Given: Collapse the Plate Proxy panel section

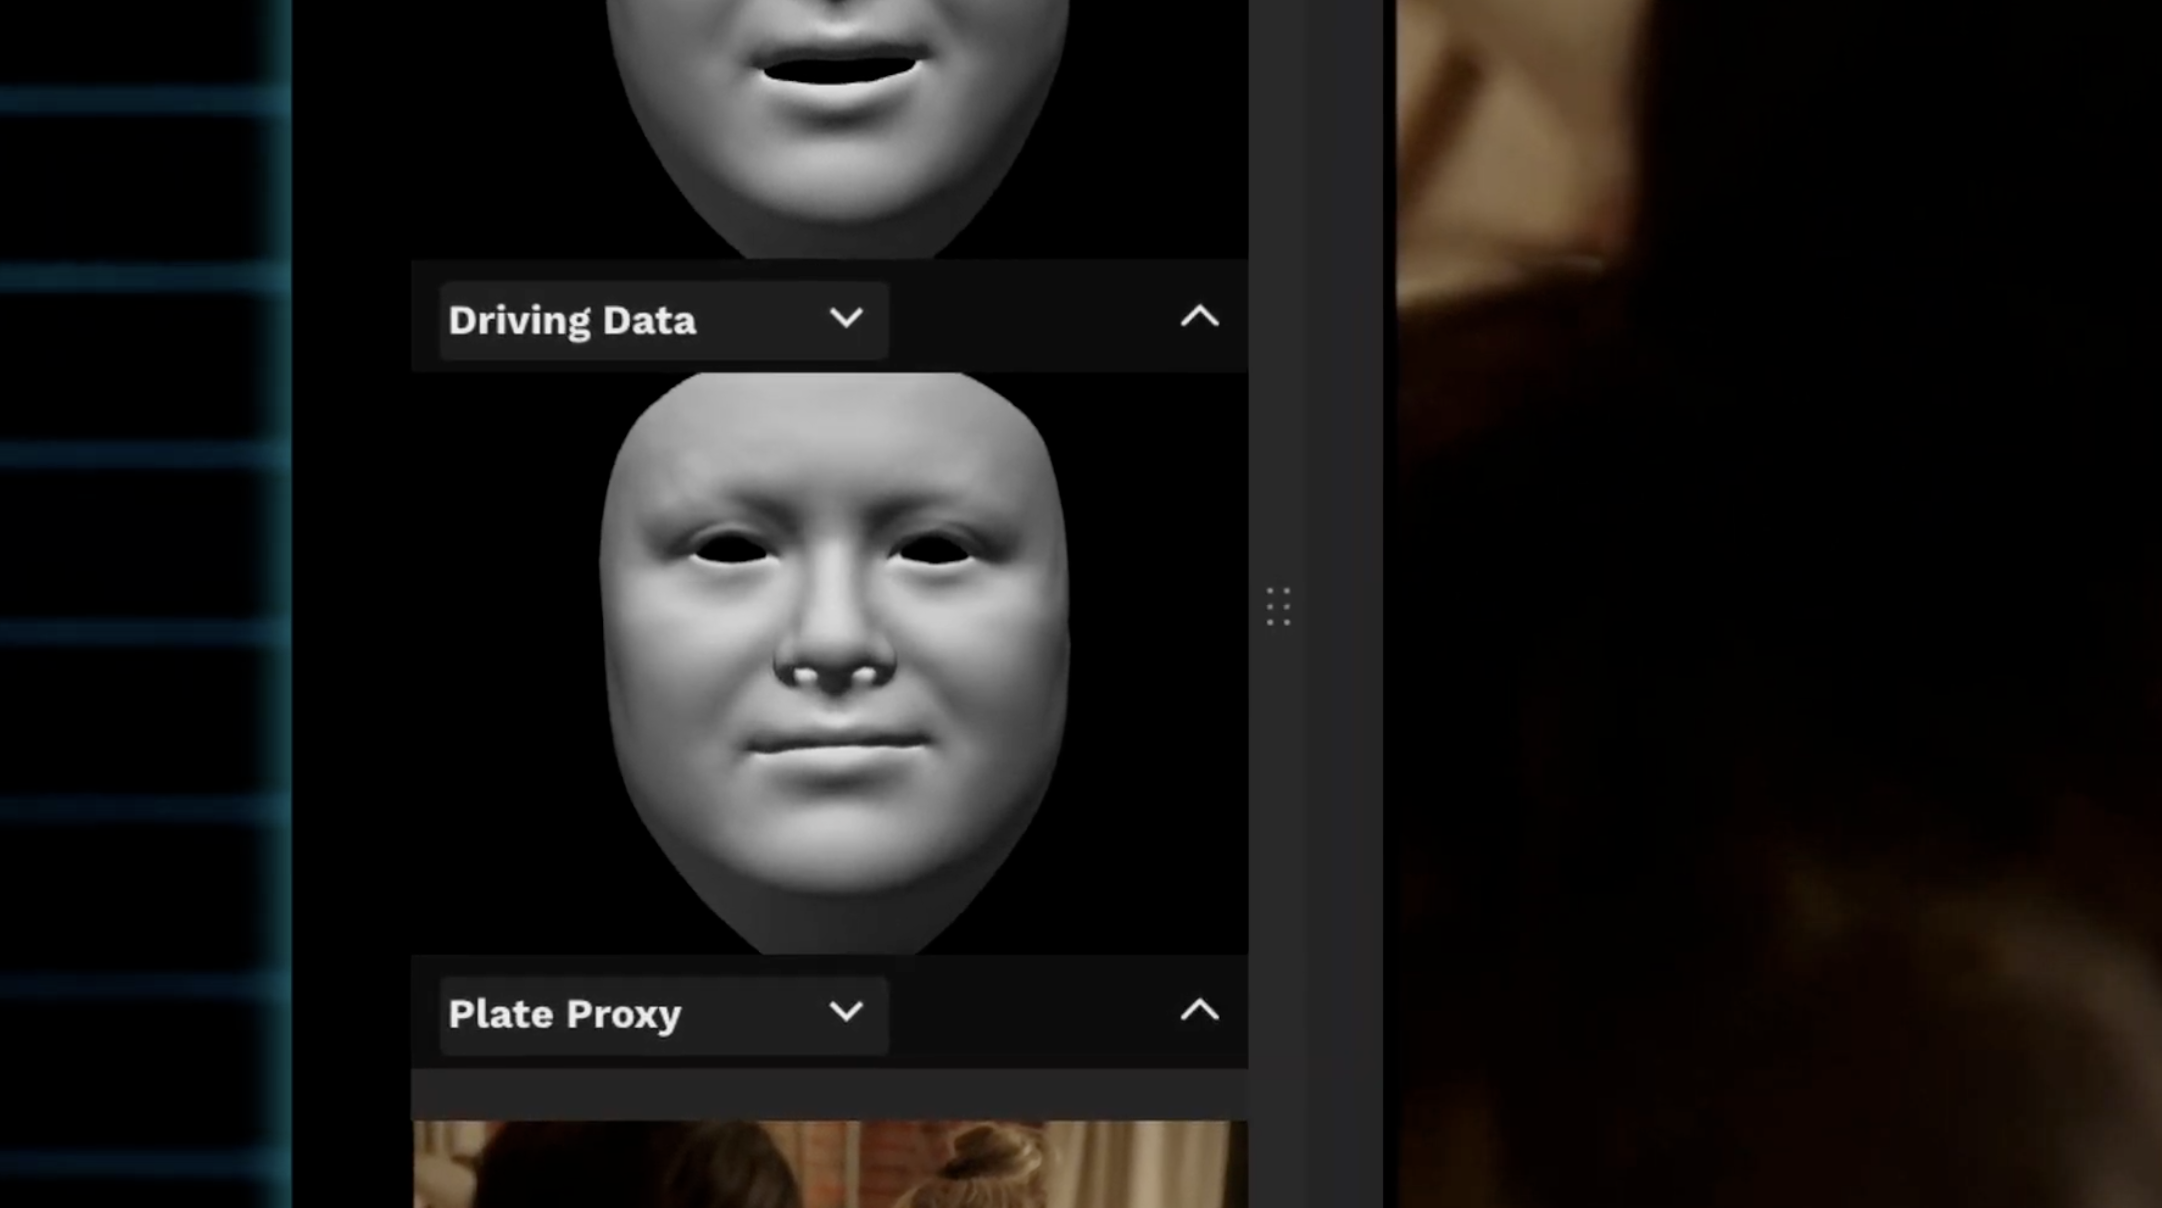Looking at the screenshot, I should tap(1199, 1011).
